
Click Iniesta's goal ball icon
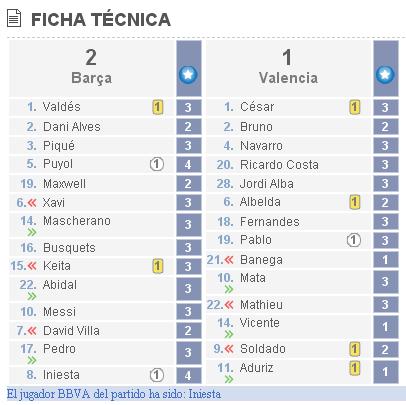coord(157,375)
